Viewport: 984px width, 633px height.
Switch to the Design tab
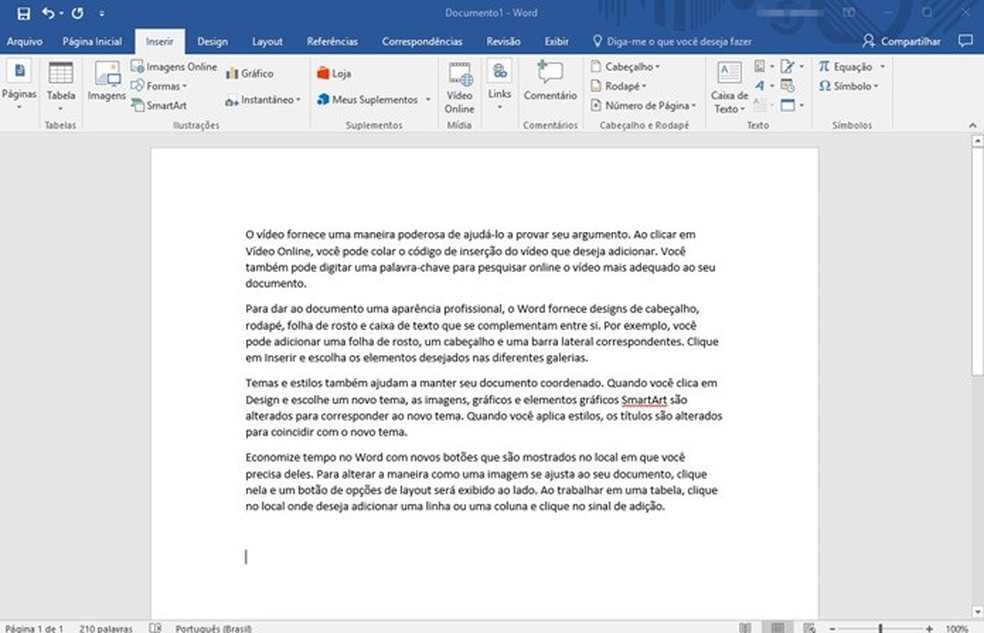[212, 41]
